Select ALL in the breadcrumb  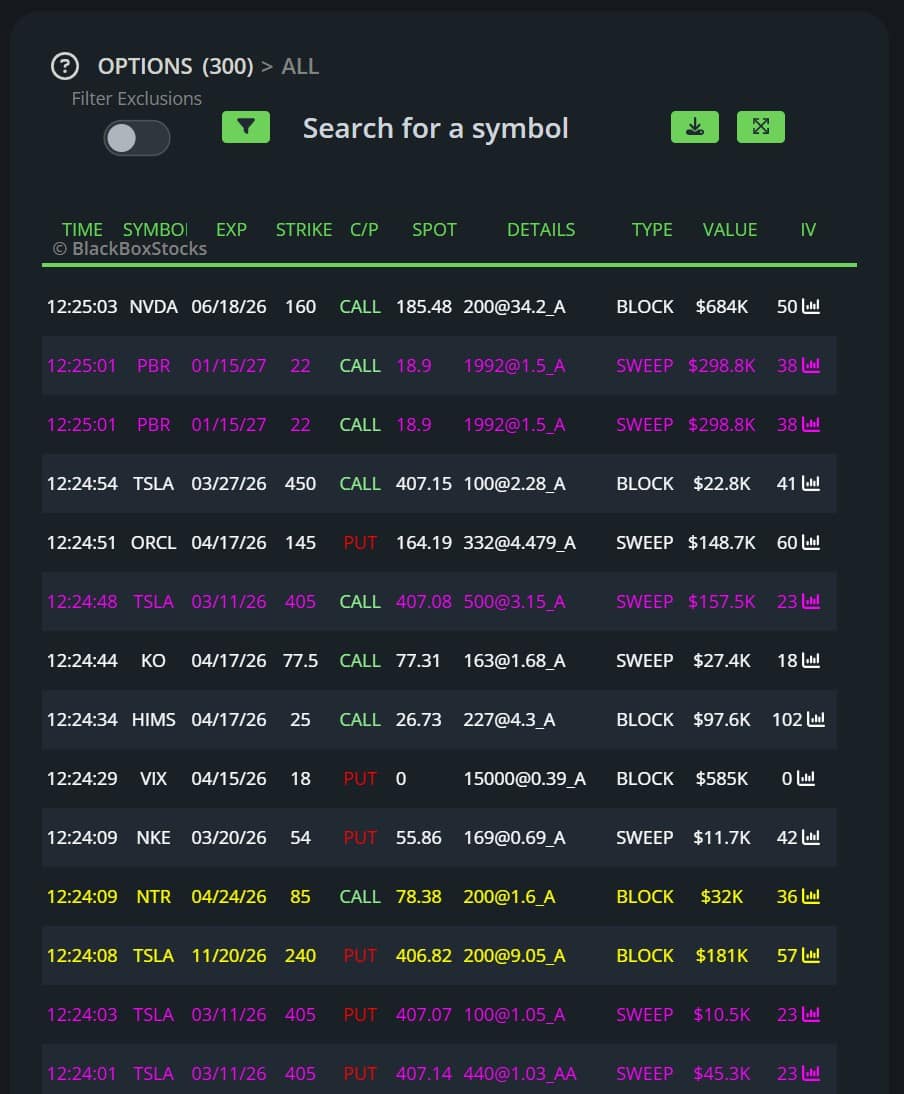(300, 66)
